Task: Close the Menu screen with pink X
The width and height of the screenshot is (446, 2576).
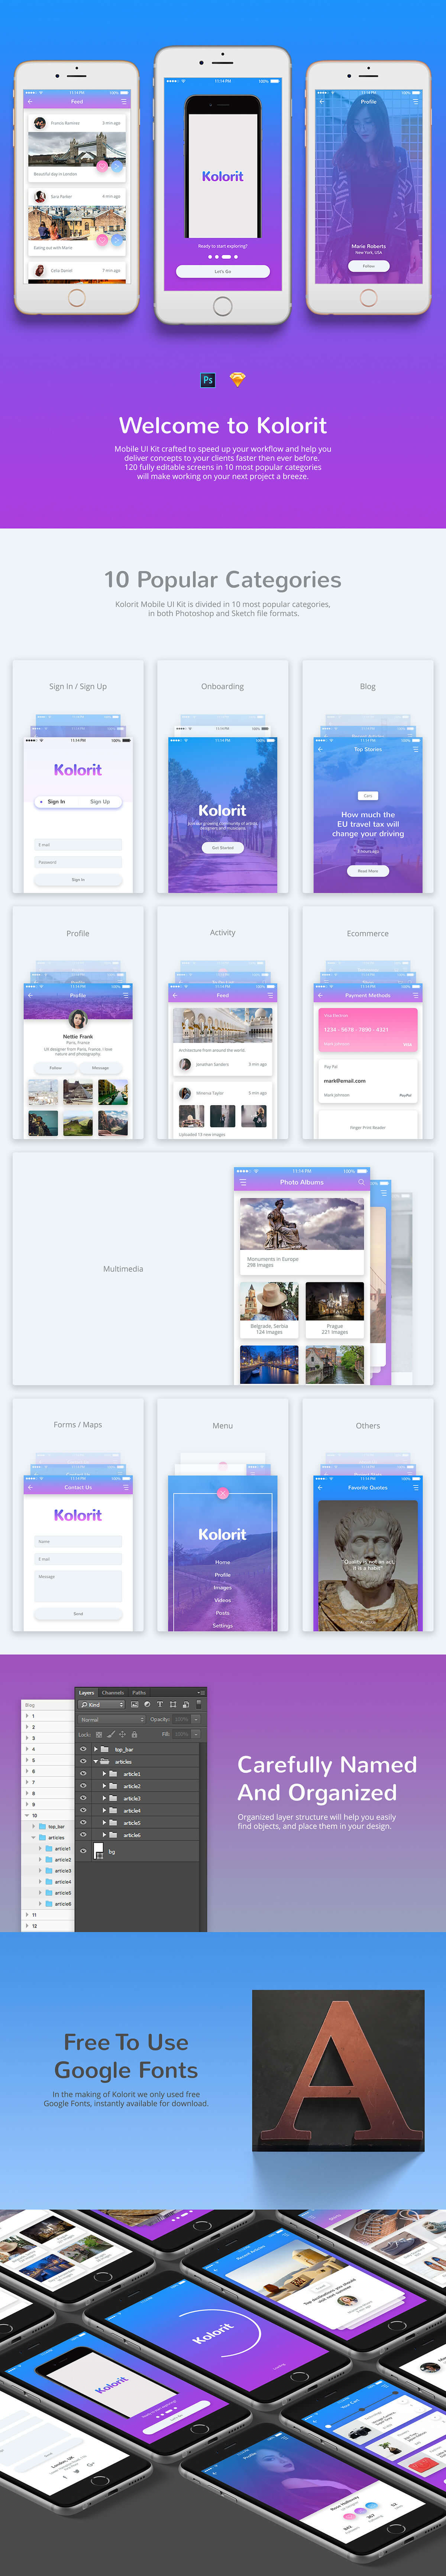Action: 223,1493
